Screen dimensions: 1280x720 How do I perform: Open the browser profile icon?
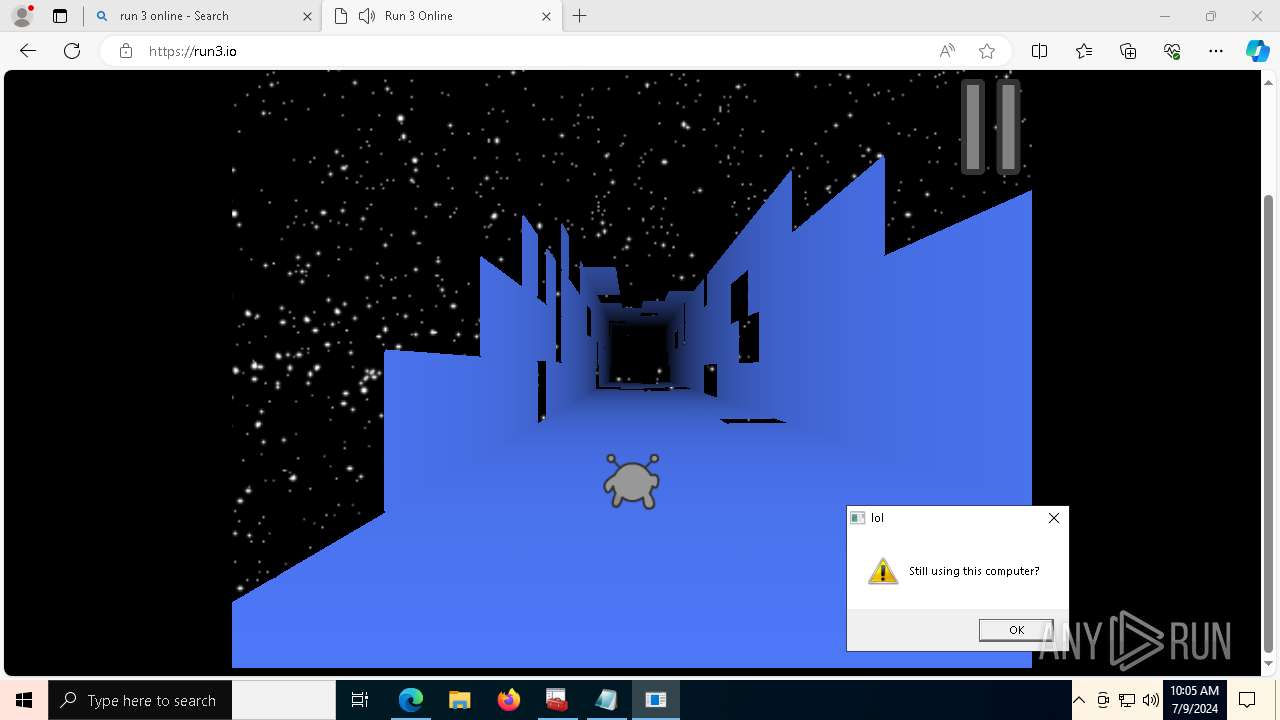[x=22, y=16]
